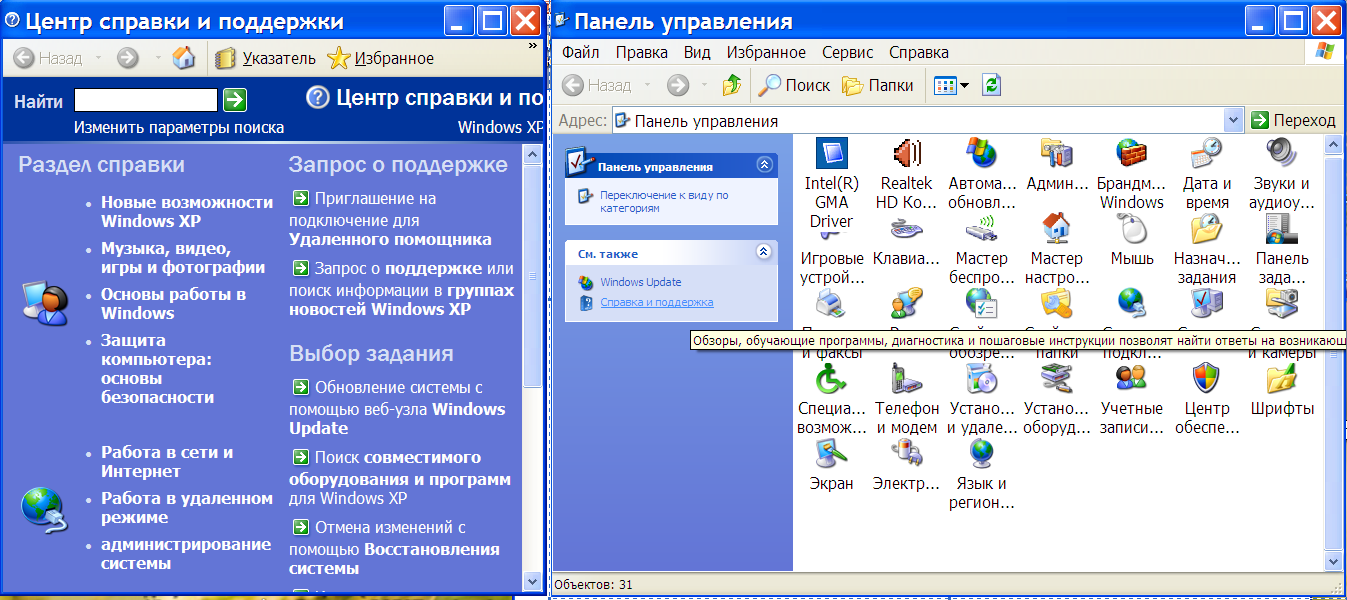Open User Accounts (Учетные записи) icon
The height and width of the screenshot is (600, 1347).
point(1132,379)
